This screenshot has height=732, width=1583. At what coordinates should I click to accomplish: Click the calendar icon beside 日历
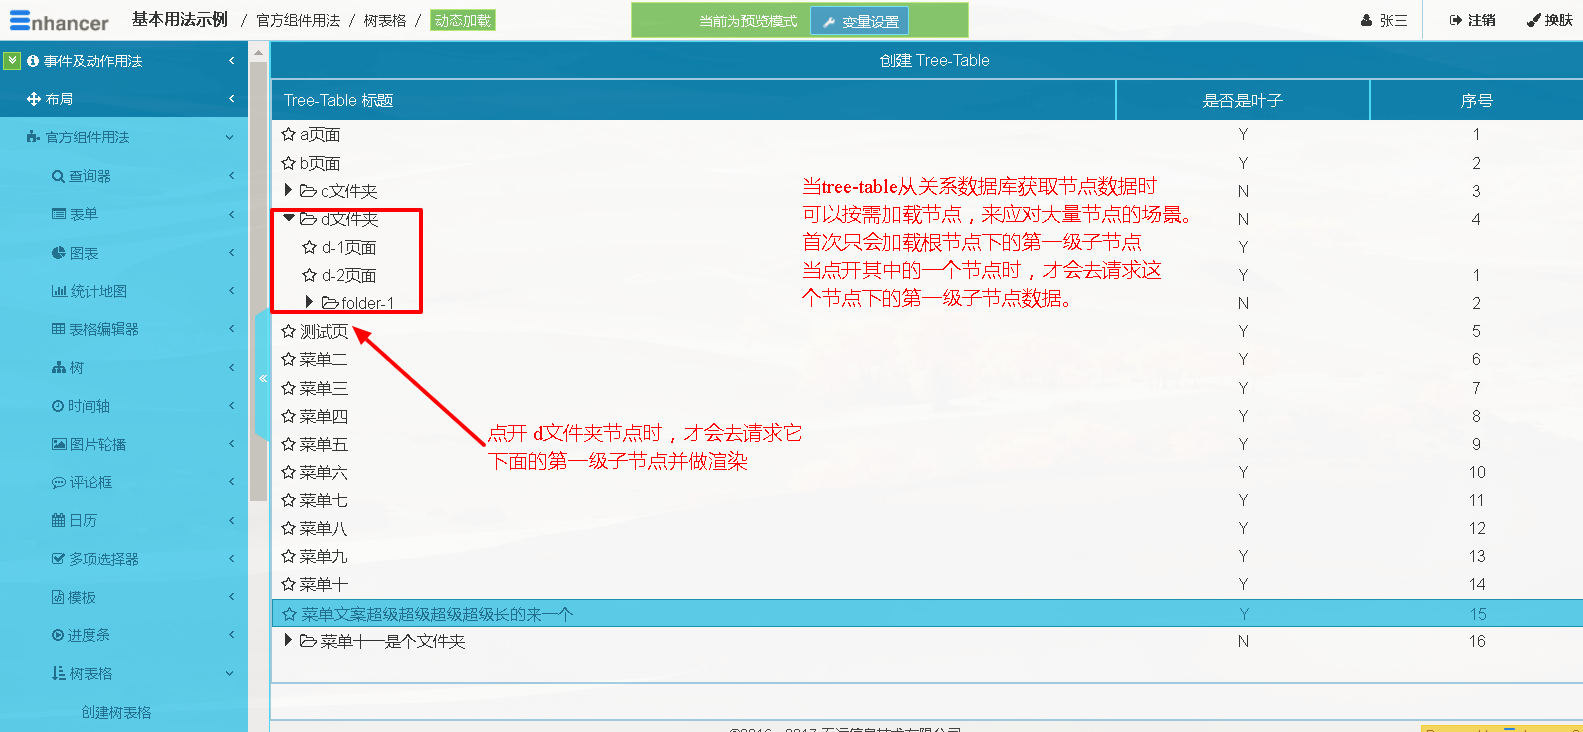[x=58, y=520]
